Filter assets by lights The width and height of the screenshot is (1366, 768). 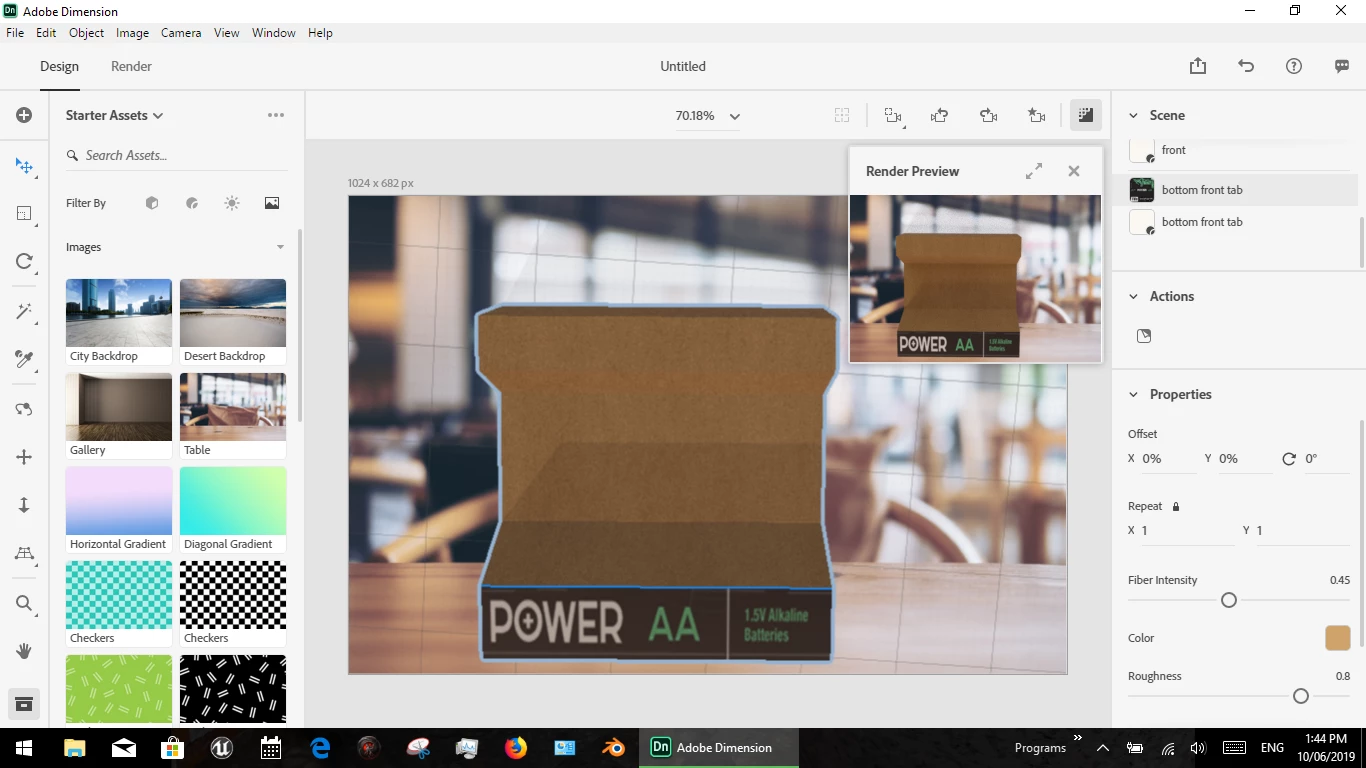pyautogui.click(x=232, y=203)
